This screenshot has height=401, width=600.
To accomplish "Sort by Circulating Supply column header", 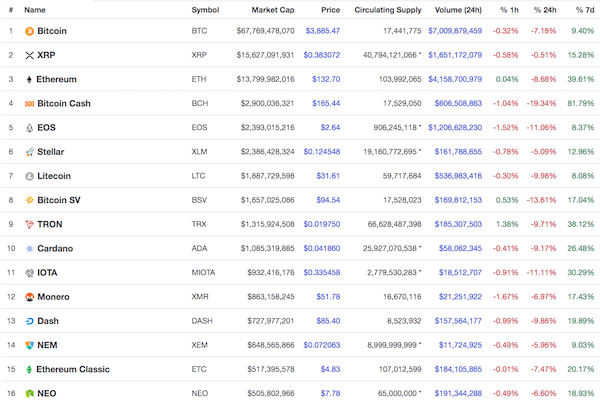I will [x=388, y=10].
